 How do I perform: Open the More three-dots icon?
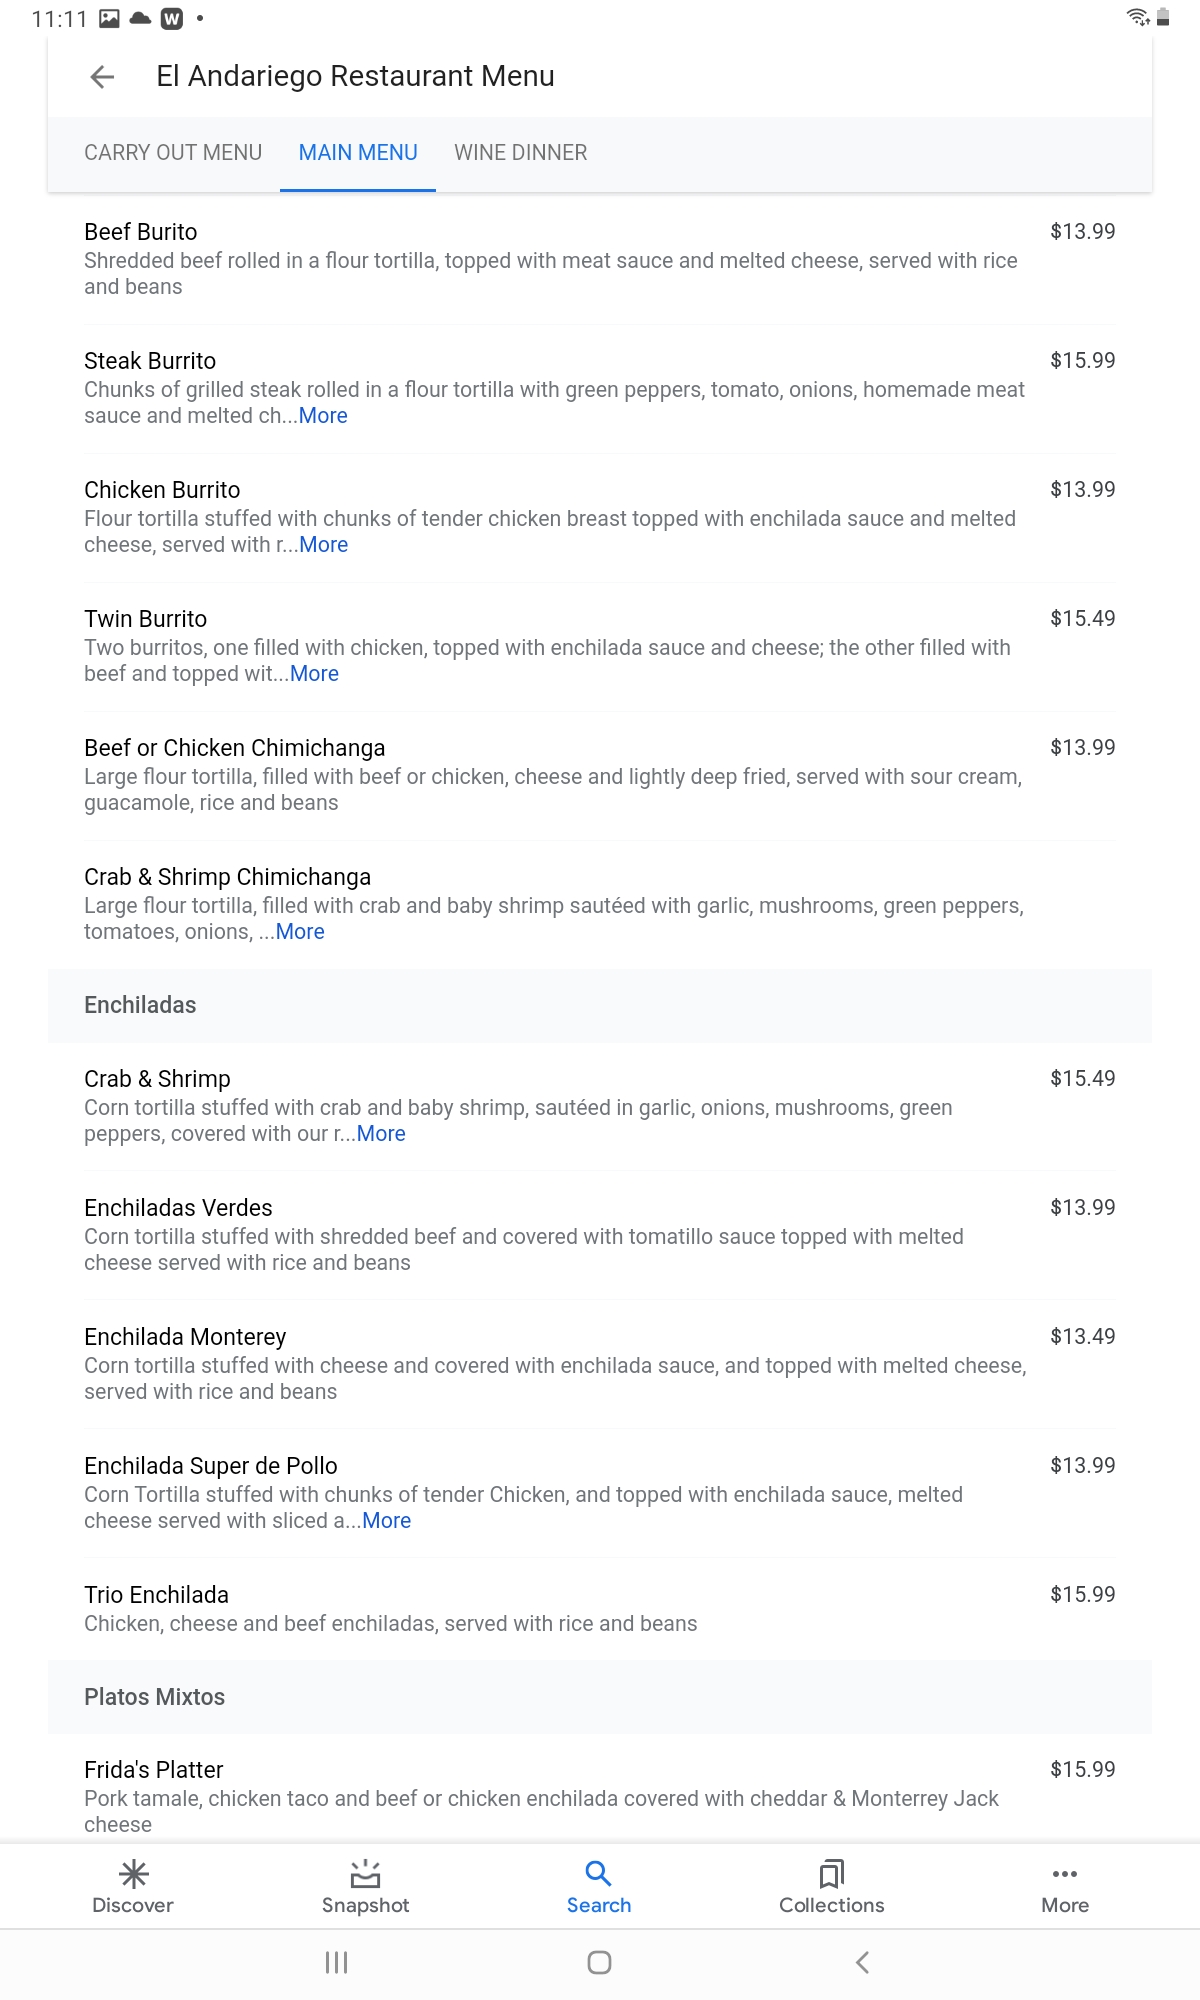(x=1065, y=1873)
